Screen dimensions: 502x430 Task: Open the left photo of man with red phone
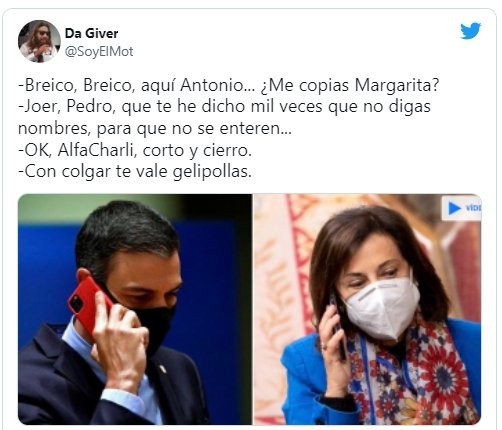tap(135, 309)
